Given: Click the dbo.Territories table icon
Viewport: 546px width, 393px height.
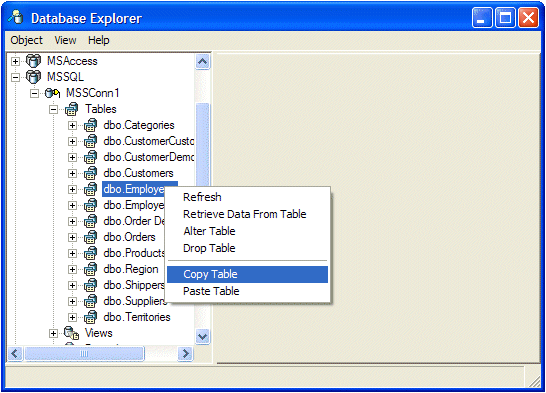Looking at the screenshot, I should 91,317.
